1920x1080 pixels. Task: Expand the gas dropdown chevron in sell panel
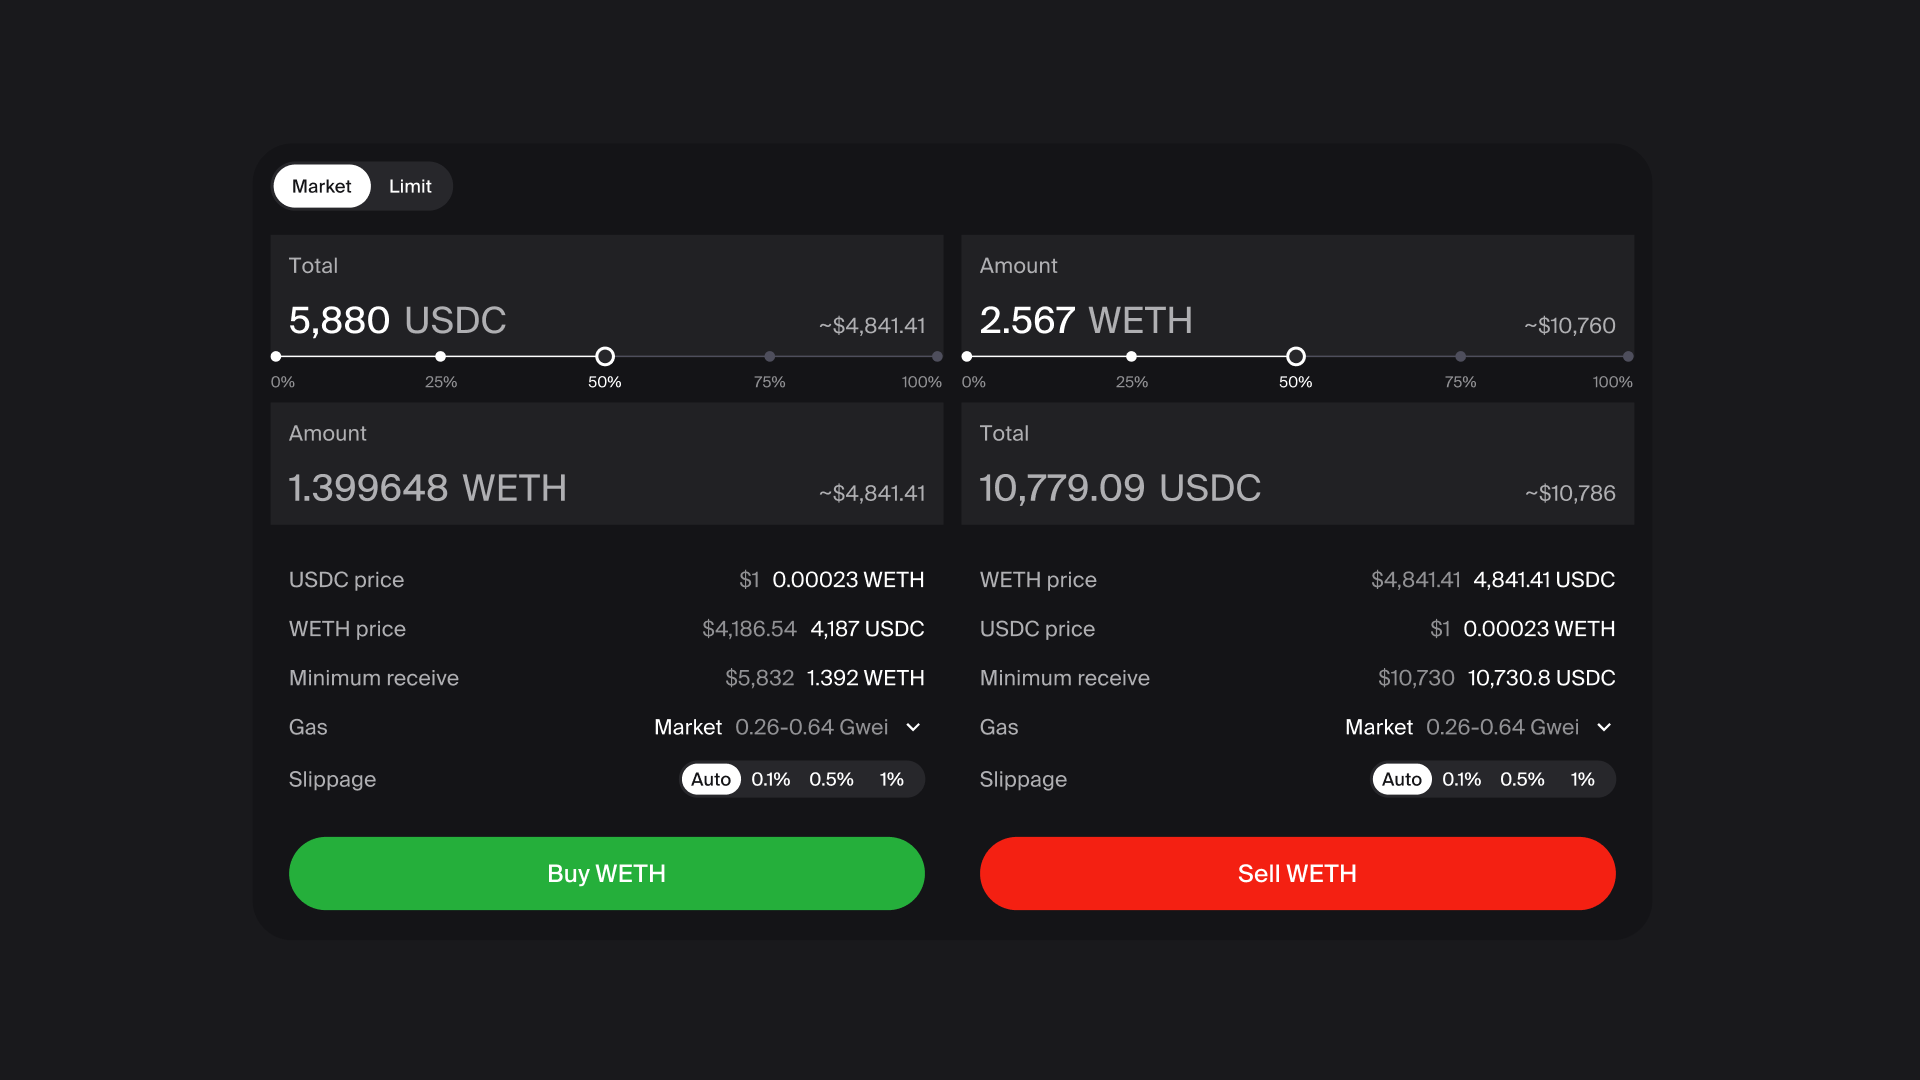pyautogui.click(x=1604, y=727)
